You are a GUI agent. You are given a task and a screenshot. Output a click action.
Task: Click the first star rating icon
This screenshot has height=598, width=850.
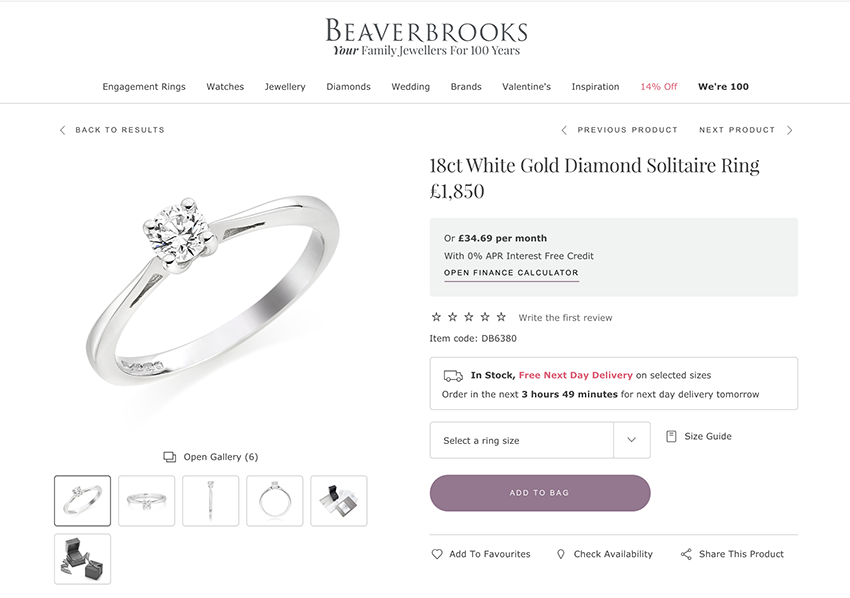pyautogui.click(x=436, y=316)
